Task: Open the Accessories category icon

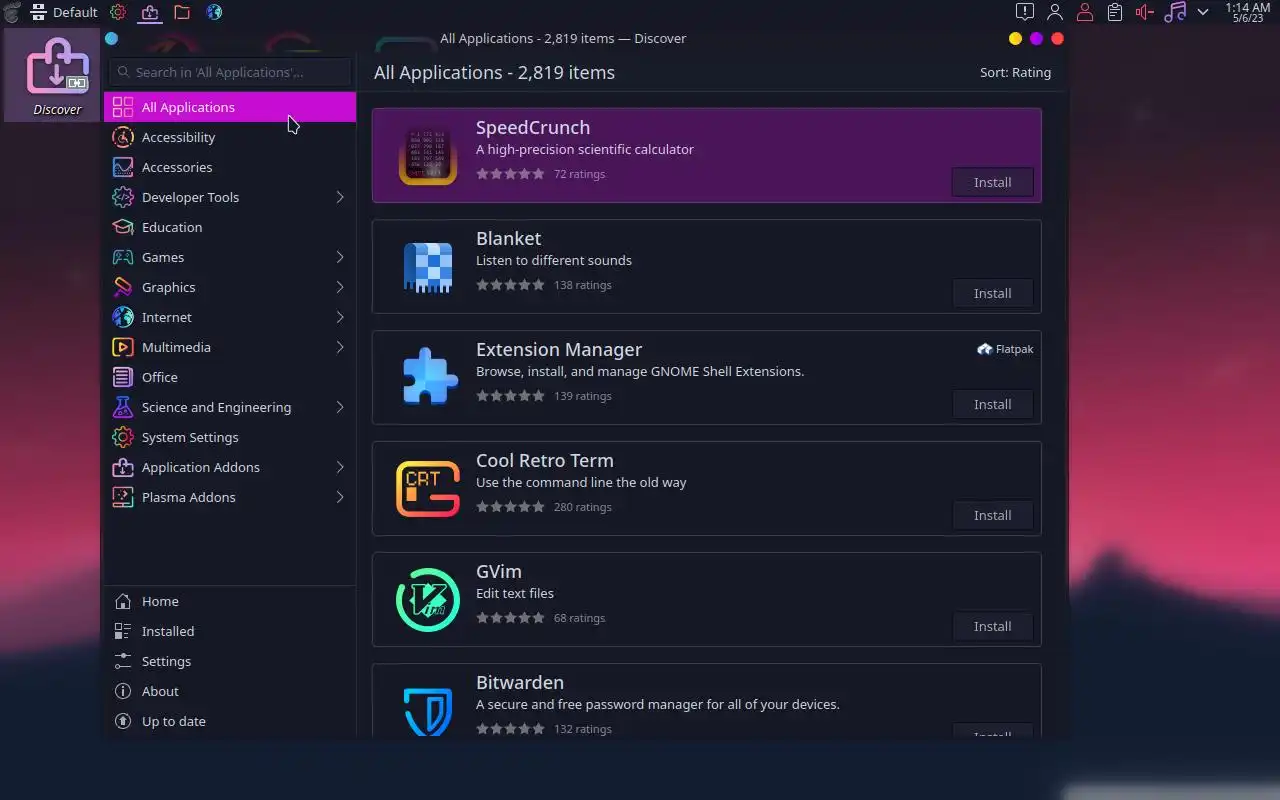Action: coord(123,167)
